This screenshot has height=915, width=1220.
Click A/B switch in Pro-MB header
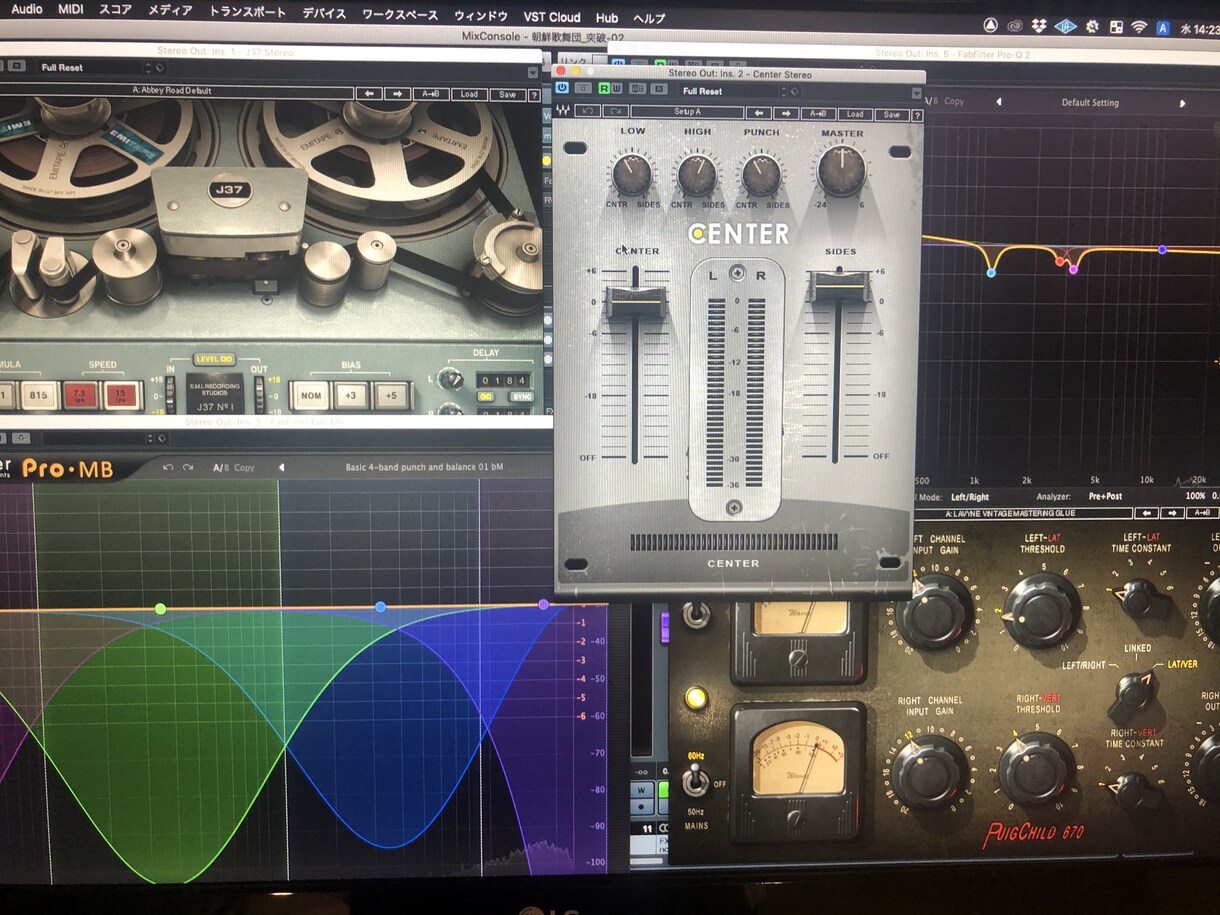[220, 467]
